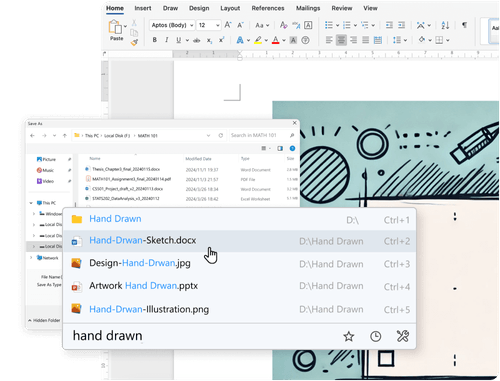Select Hand-Drwan-Illustration.png result
The height and width of the screenshot is (381, 500).
[240, 309]
